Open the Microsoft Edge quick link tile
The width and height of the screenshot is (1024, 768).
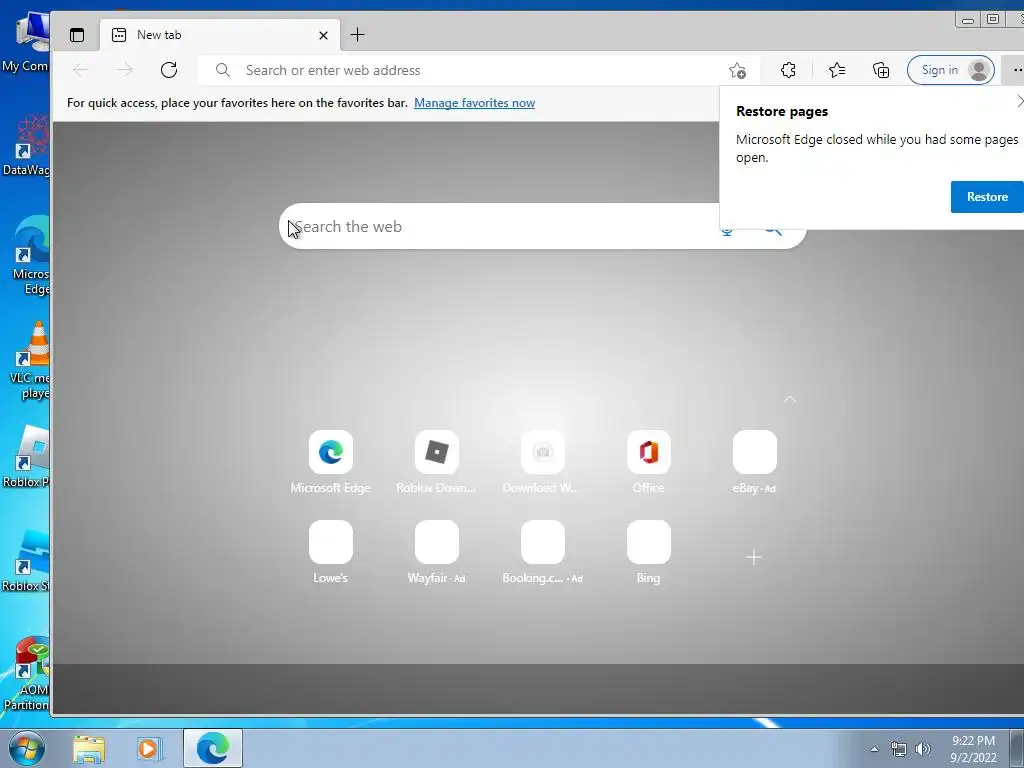click(330, 462)
